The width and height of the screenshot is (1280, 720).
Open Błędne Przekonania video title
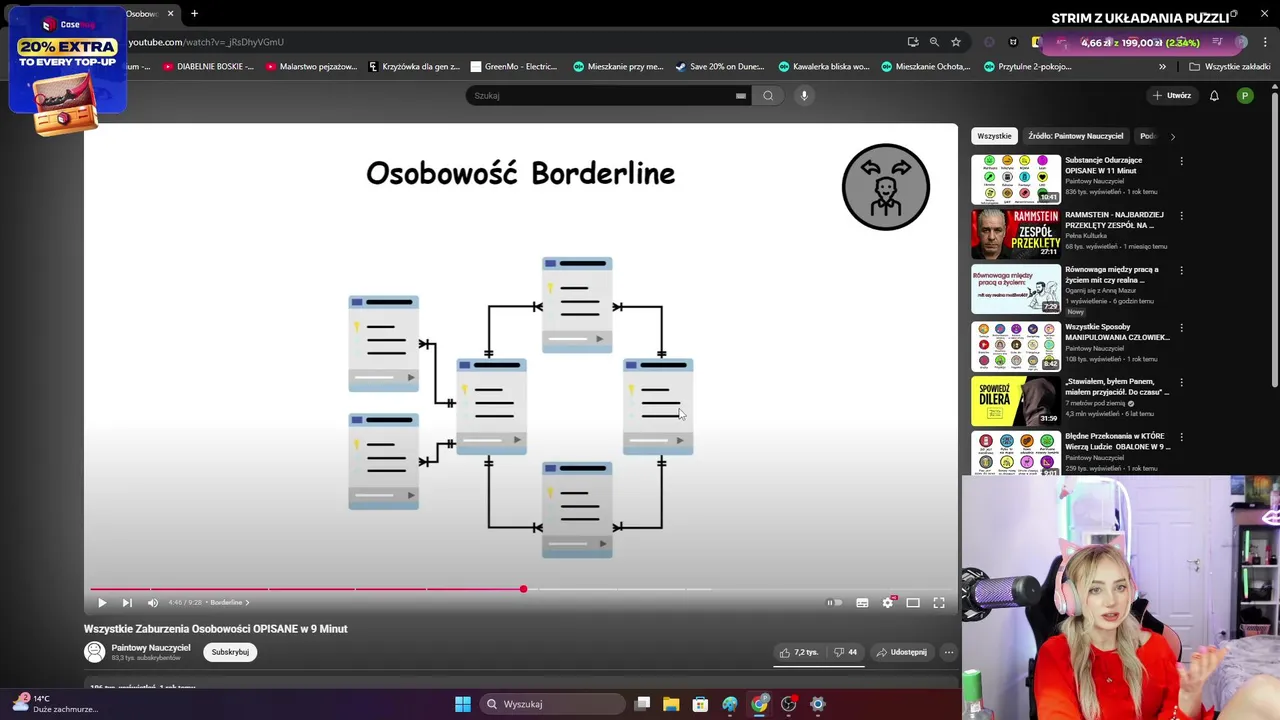(x=1117, y=441)
